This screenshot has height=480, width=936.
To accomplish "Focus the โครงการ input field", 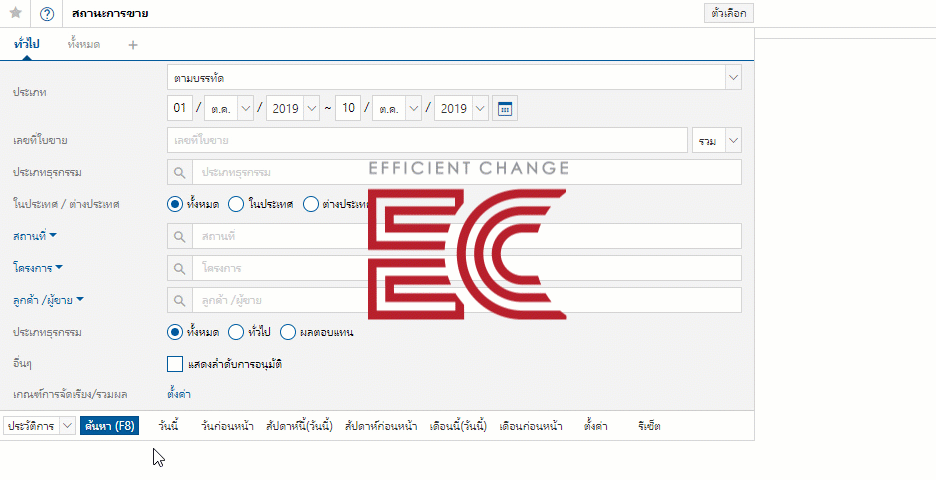I will point(467,268).
